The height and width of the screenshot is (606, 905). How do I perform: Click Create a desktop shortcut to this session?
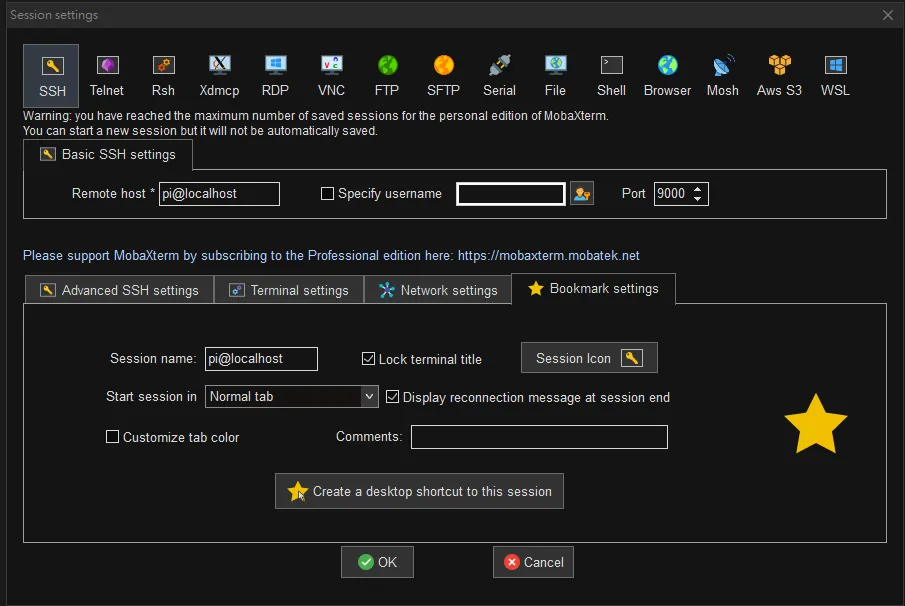pyautogui.click(x=419, y=491)
